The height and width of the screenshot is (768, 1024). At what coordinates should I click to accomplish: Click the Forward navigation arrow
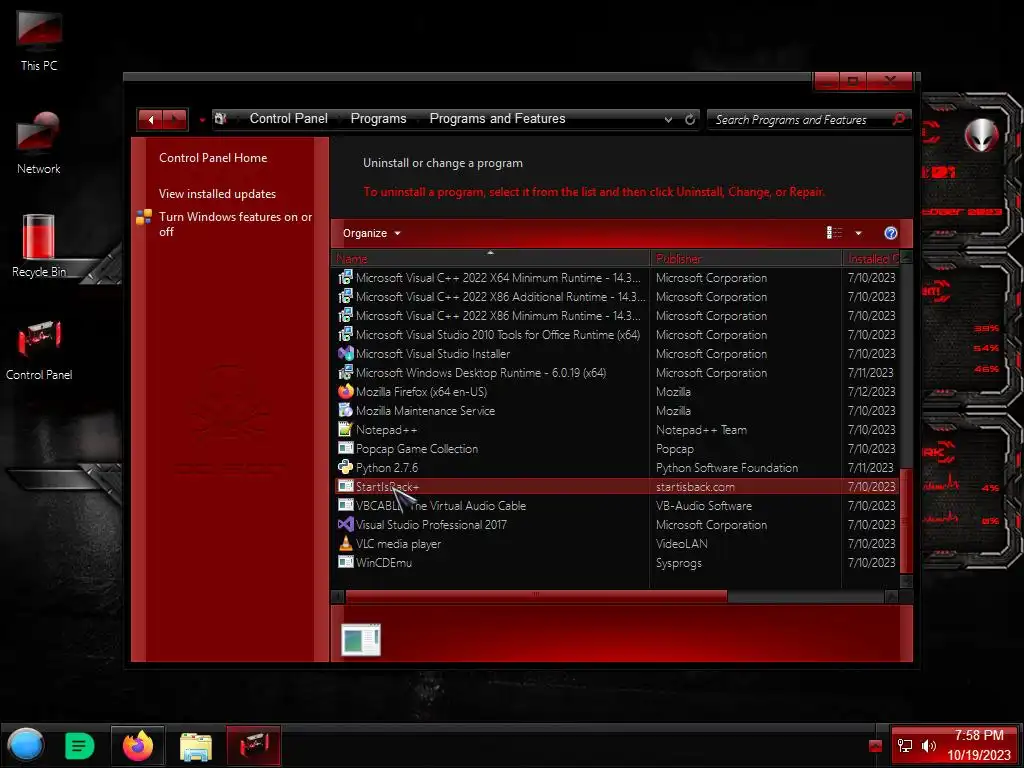tap(175, 120)
